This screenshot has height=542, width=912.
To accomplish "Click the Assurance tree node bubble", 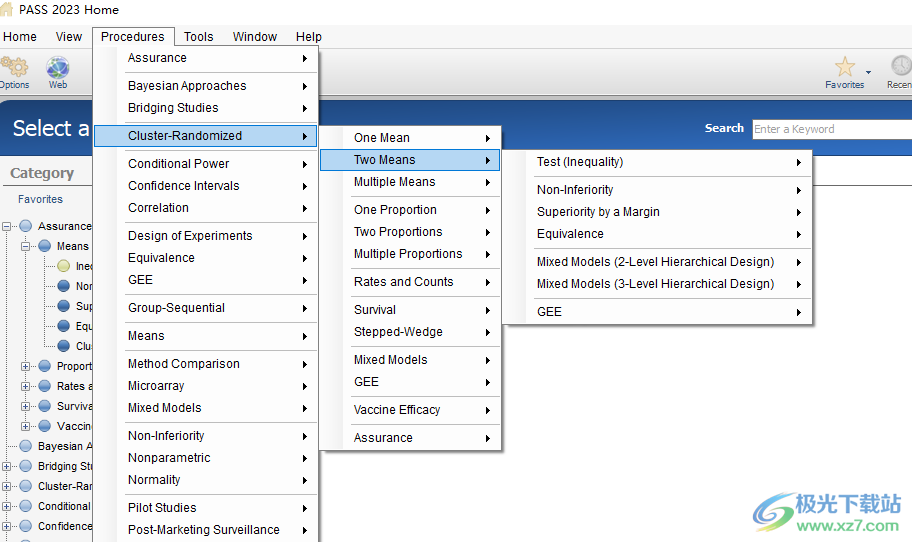I will (26, 226).
